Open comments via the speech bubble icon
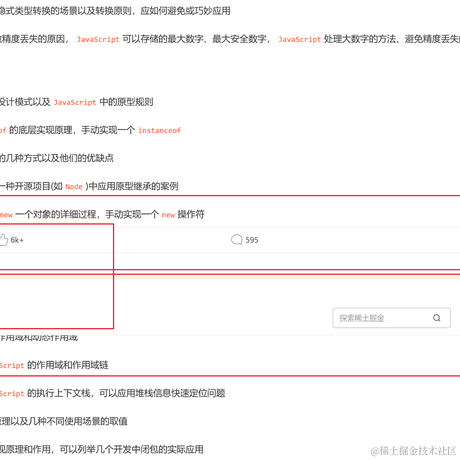This screenshot has height=460, width=460. (x=237, y=240)
